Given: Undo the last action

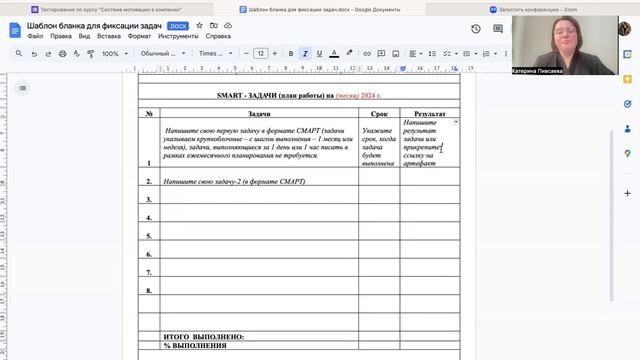Looking at the screenshot, I should [34, 53].
